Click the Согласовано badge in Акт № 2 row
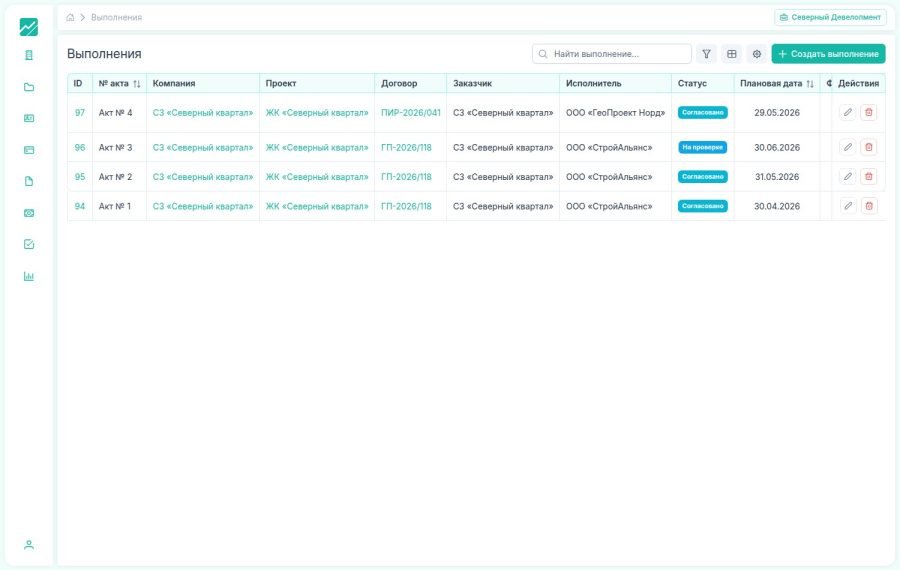Image resolution: width=900 pixels, height=570 pixels. pyautogui.click(x=703, y=177)
